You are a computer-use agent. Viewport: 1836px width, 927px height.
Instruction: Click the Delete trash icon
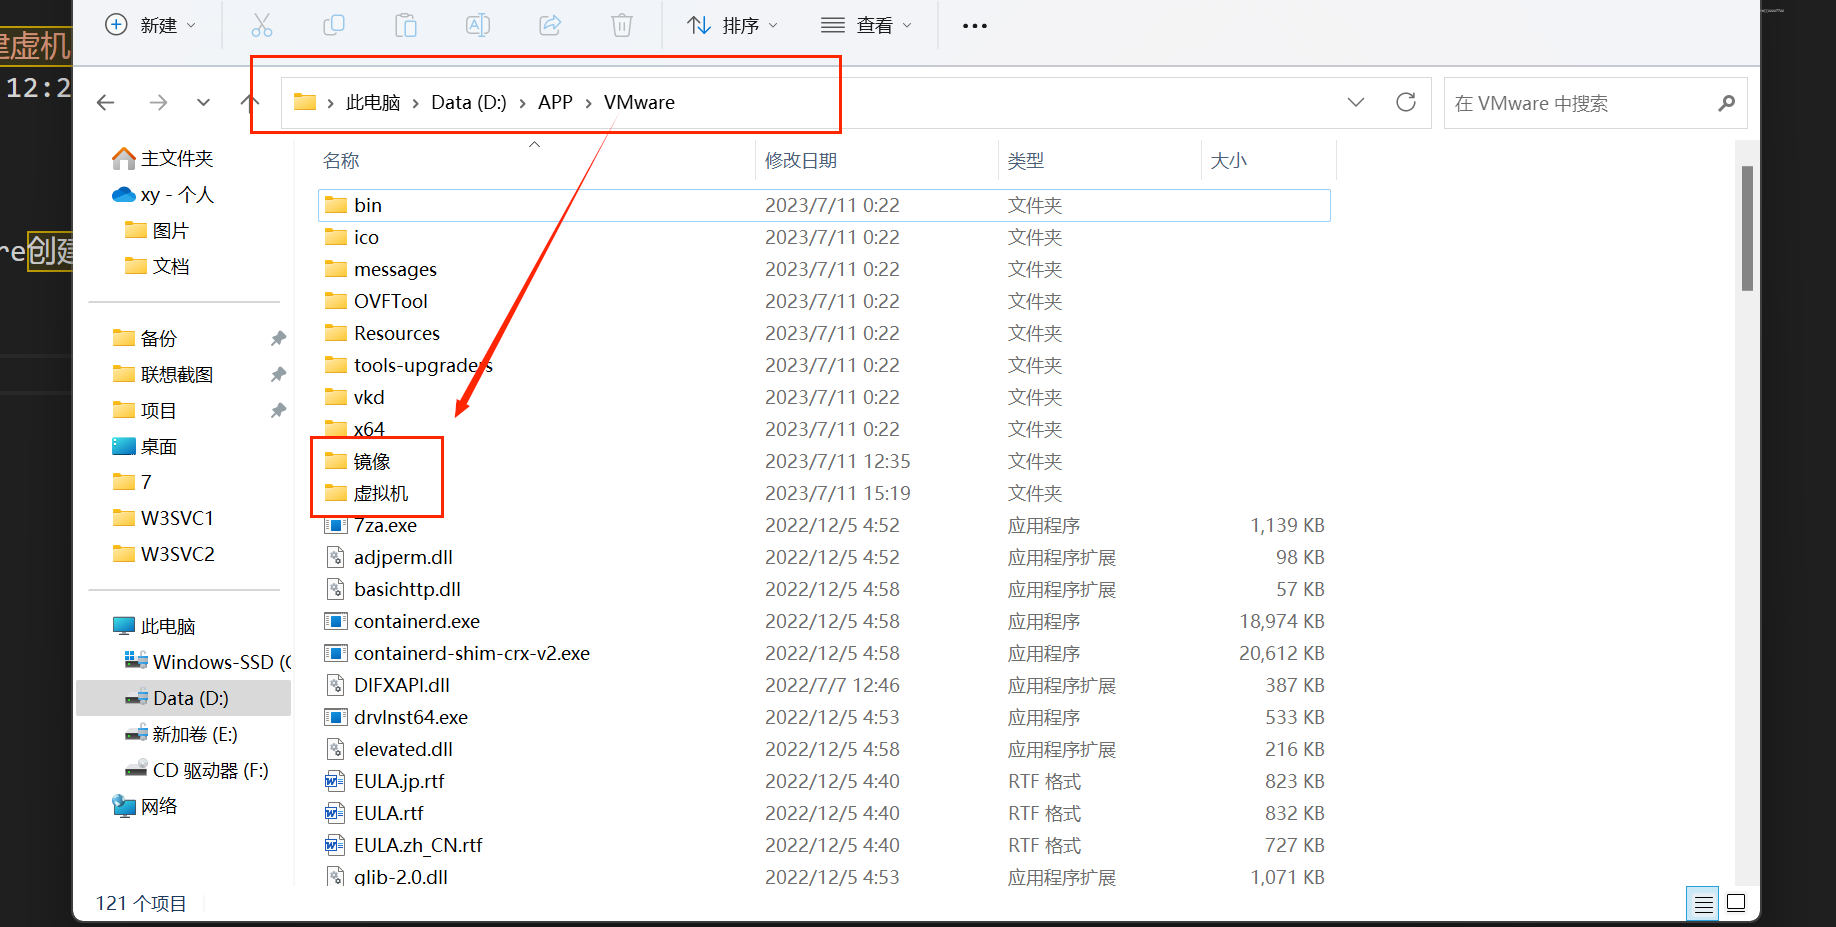(x=622, y=25)
